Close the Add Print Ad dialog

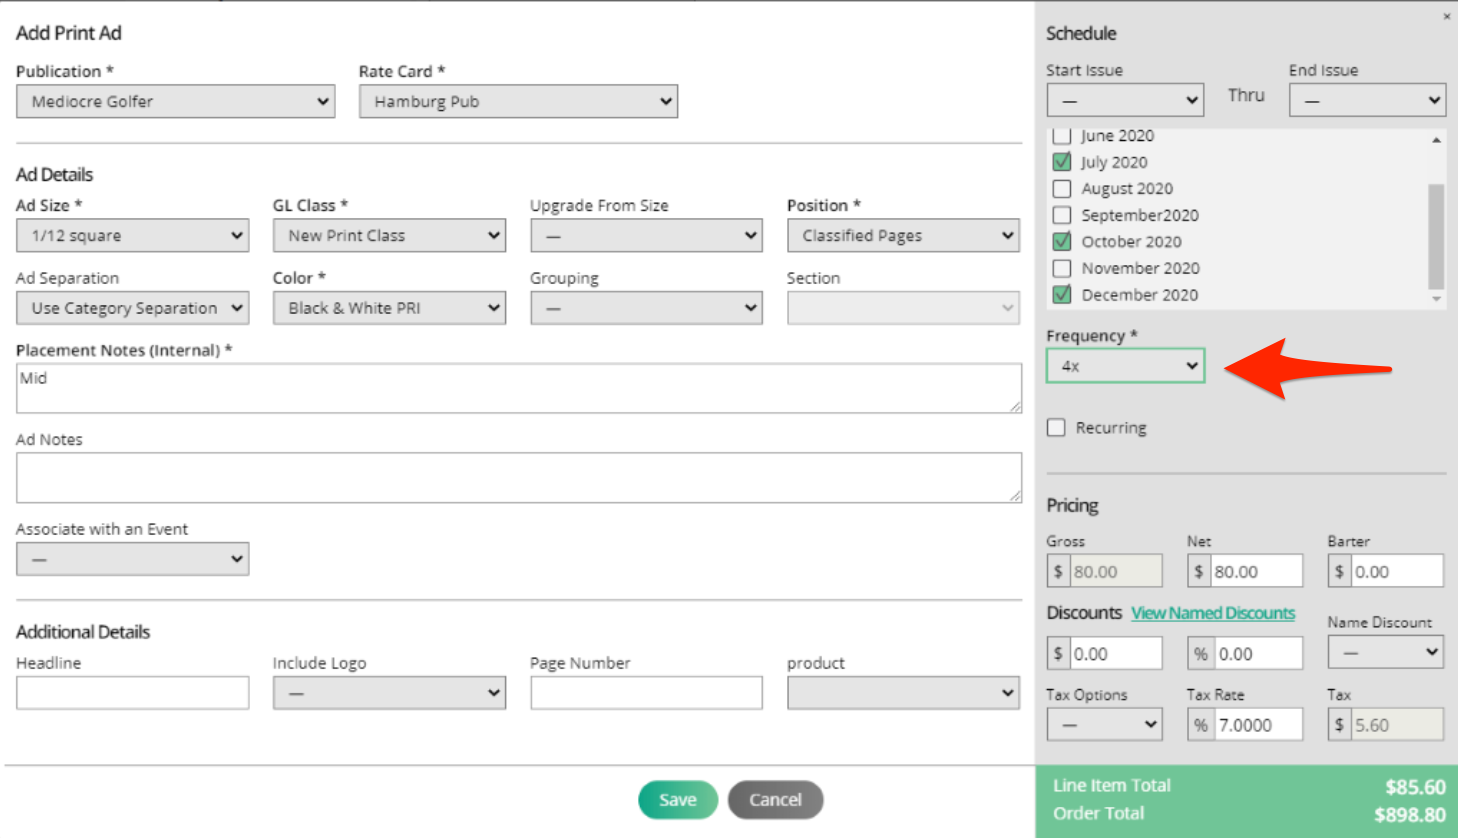tap(1446, 17)
